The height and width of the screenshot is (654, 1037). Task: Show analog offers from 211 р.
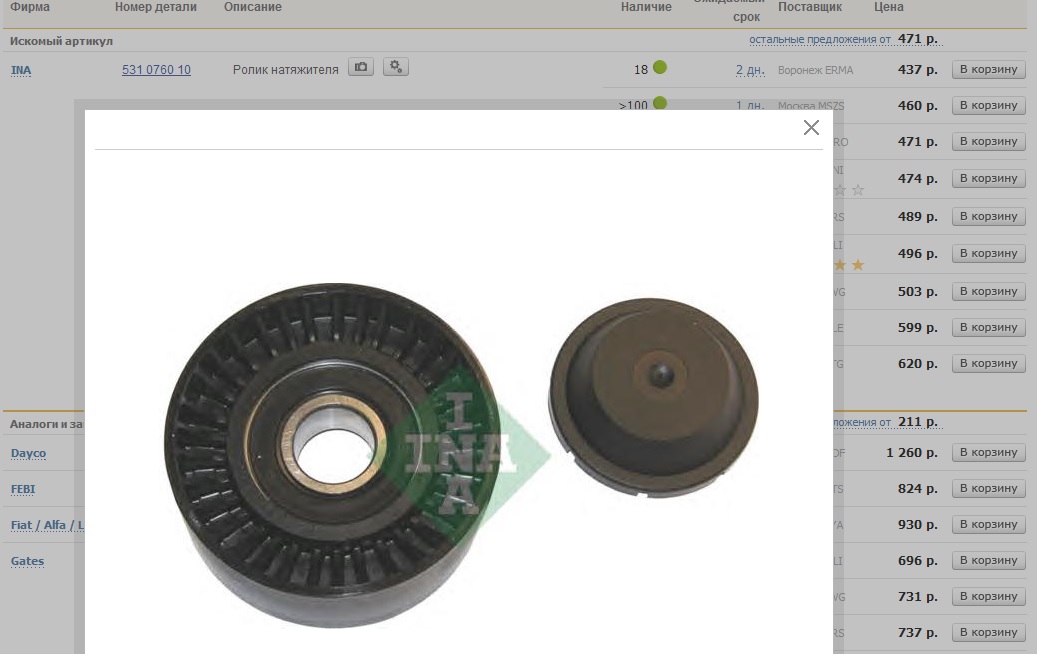pyautogui.click(x=886, y=422)
